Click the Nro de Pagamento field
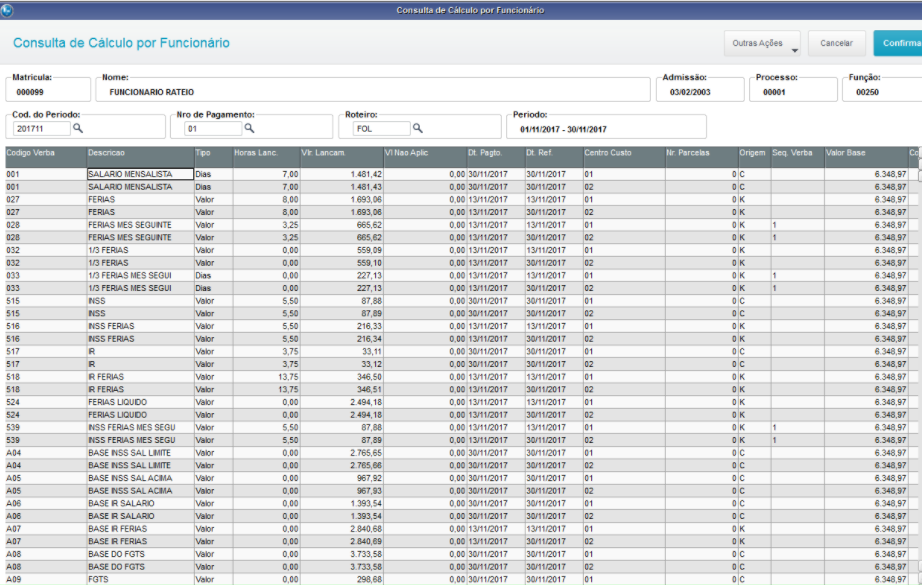 pos(213,129)
